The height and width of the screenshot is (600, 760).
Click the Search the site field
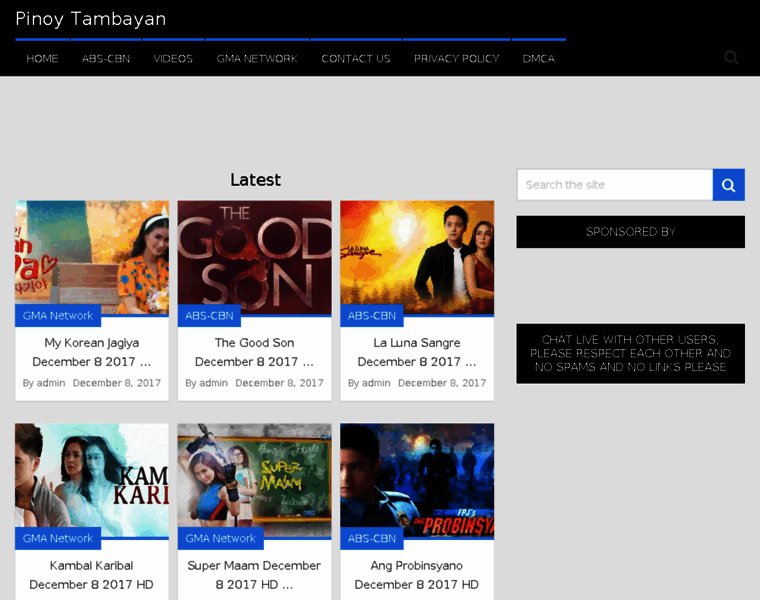(614, 185)
